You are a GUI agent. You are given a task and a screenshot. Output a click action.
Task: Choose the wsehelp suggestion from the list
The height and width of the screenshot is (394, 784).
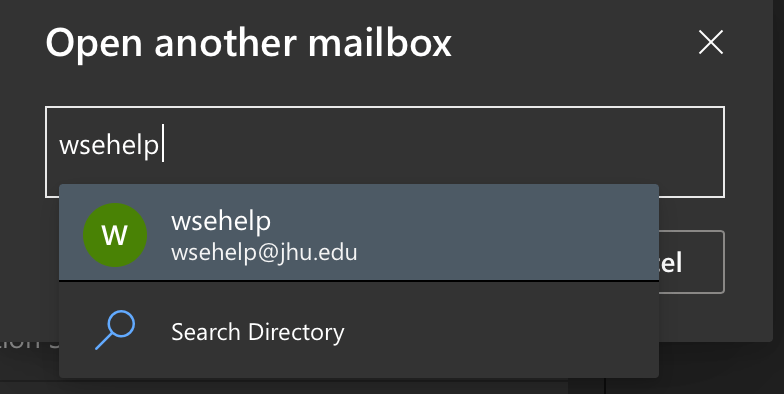tap(358, 232)
